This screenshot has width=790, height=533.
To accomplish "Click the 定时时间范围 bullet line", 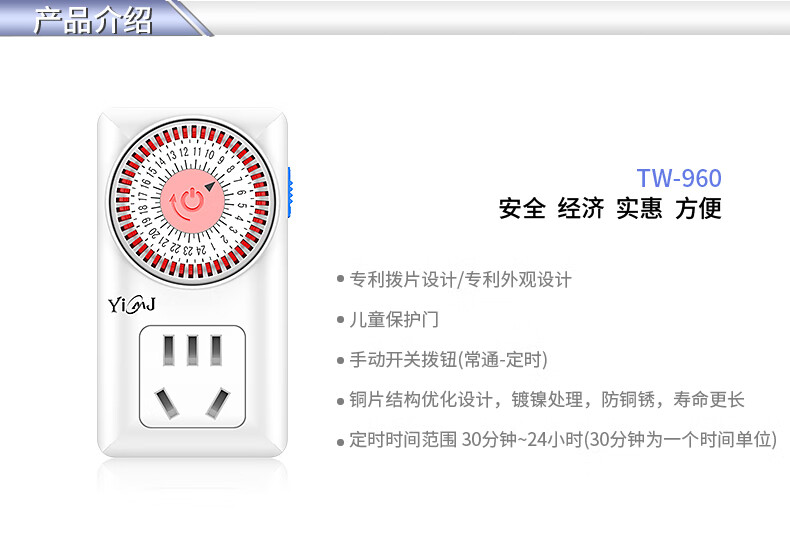I will pos(557,439).
